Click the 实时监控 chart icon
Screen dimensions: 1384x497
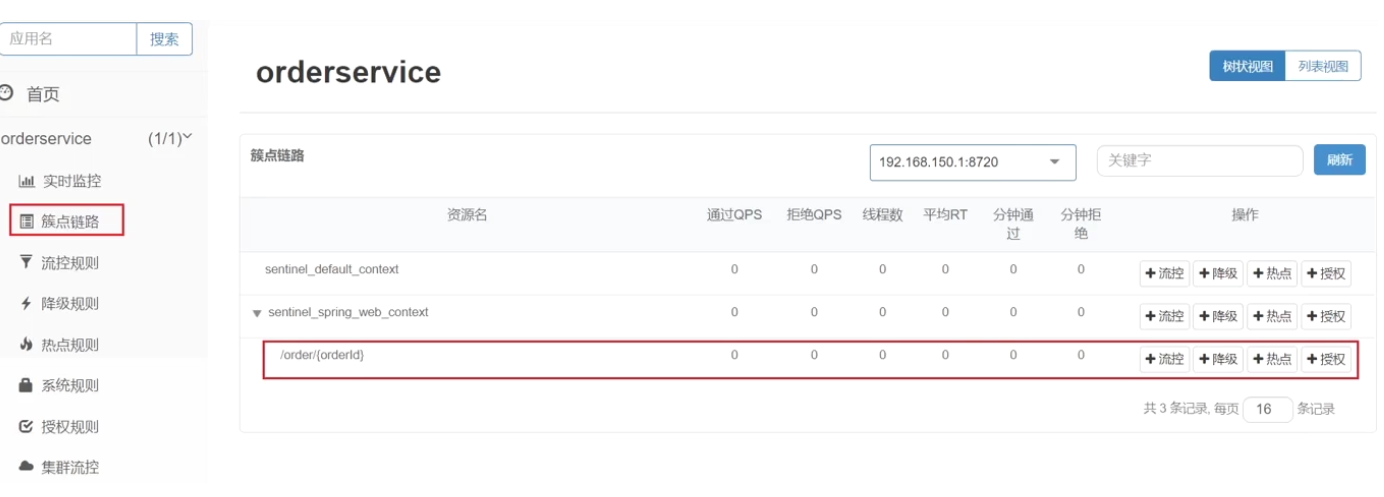pos(27,181)
